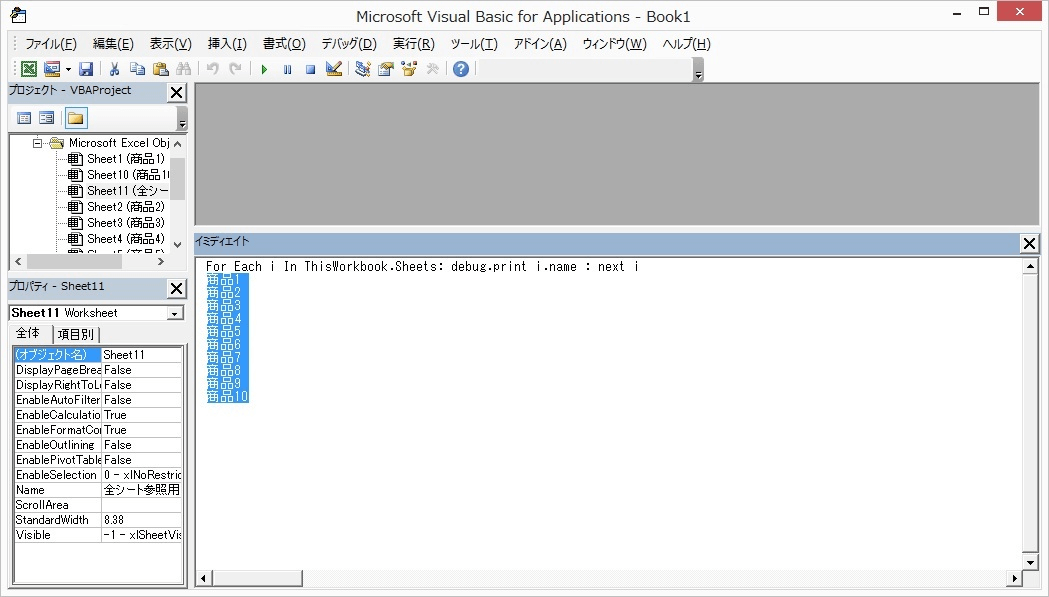Click the Reset stop icon

point(310,69)
